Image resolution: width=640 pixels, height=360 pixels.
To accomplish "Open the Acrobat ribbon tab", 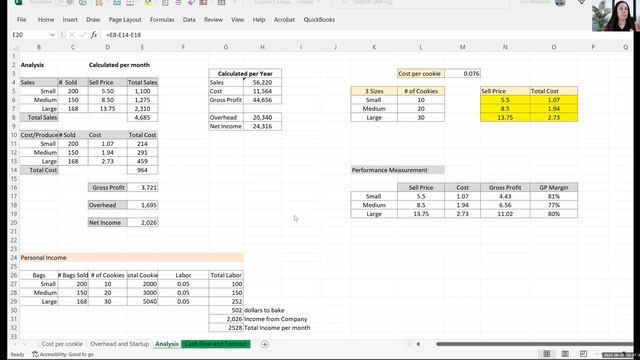I will [284, 20].
